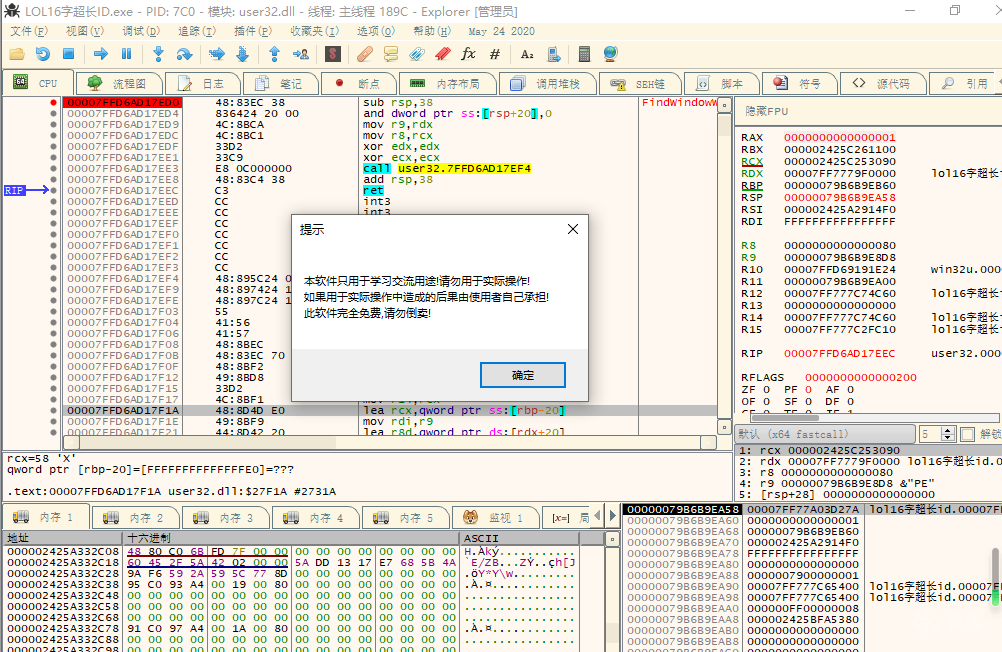Click the argument count spinner arrows

(948, 435)
